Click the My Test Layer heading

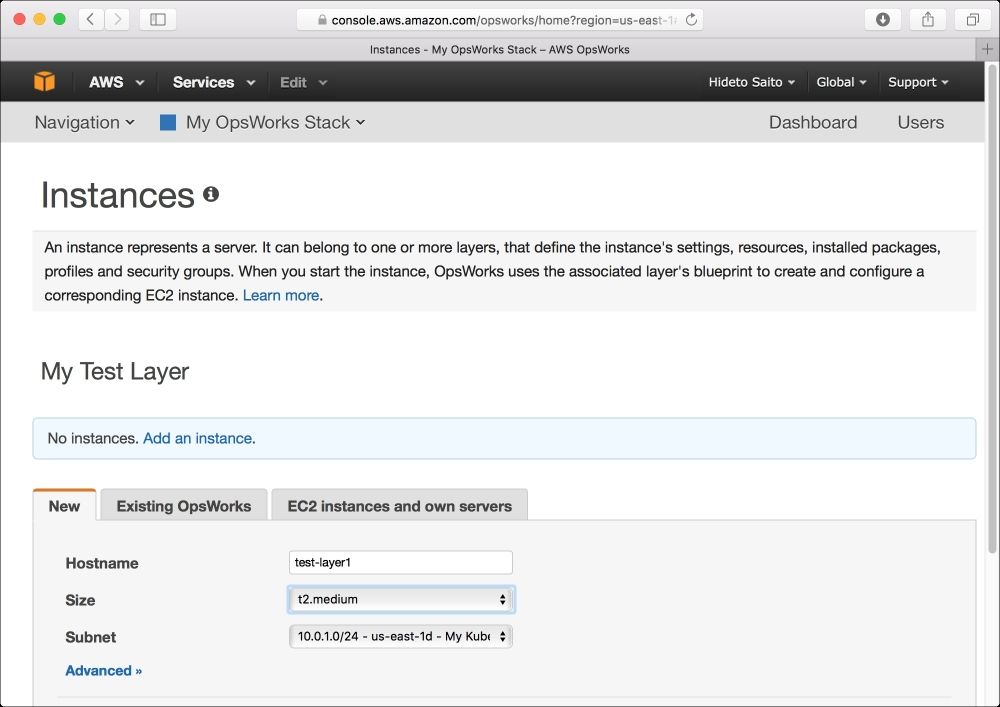(x=115, y=371)
